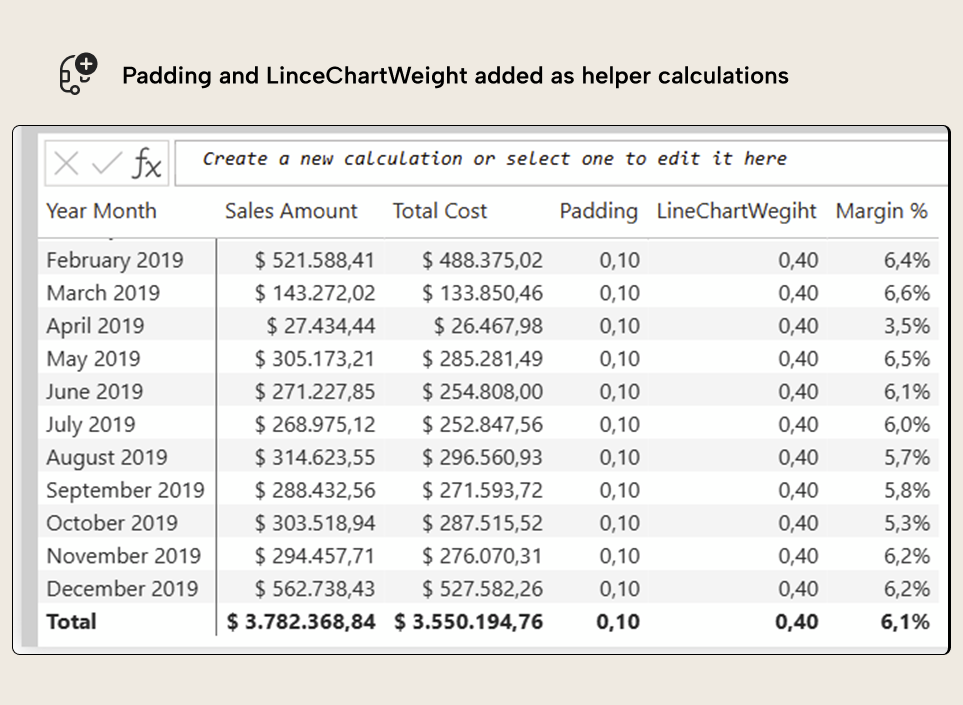Click the Total row label
Screen dimensions: 963x705
[x=71, y=621]
